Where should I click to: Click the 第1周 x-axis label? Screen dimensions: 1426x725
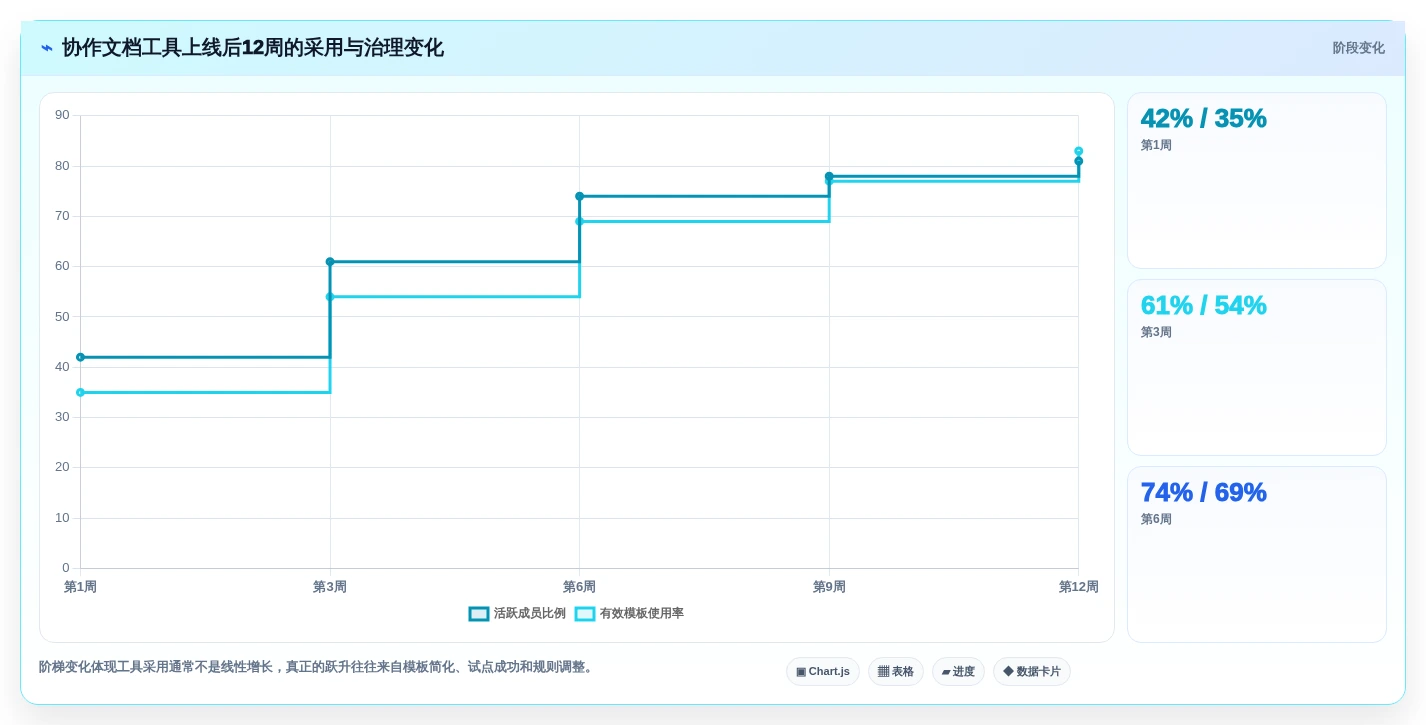(80, 587)
